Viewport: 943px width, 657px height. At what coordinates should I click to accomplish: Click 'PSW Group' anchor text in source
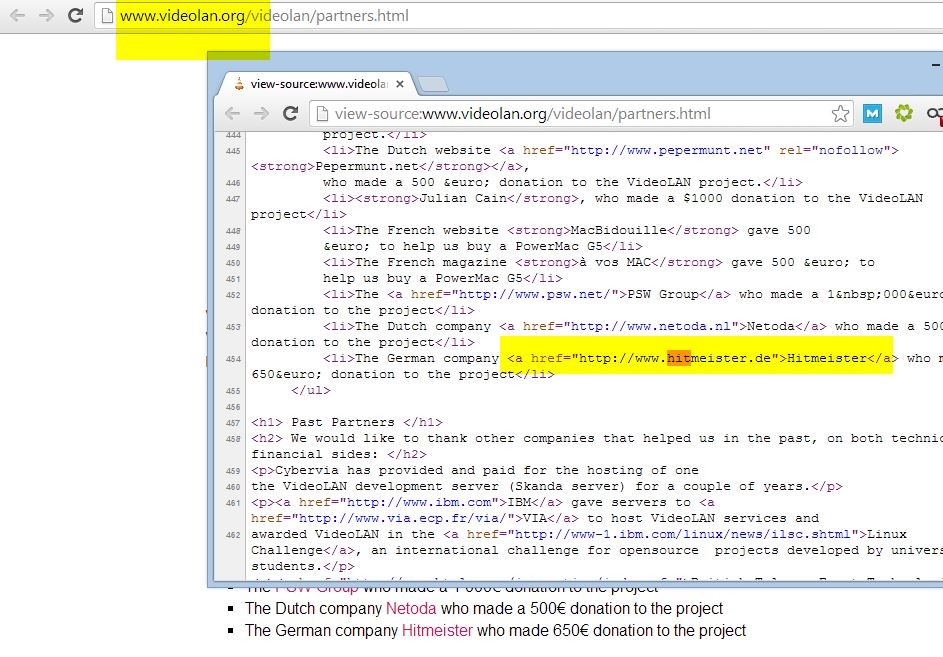(662, 294)
